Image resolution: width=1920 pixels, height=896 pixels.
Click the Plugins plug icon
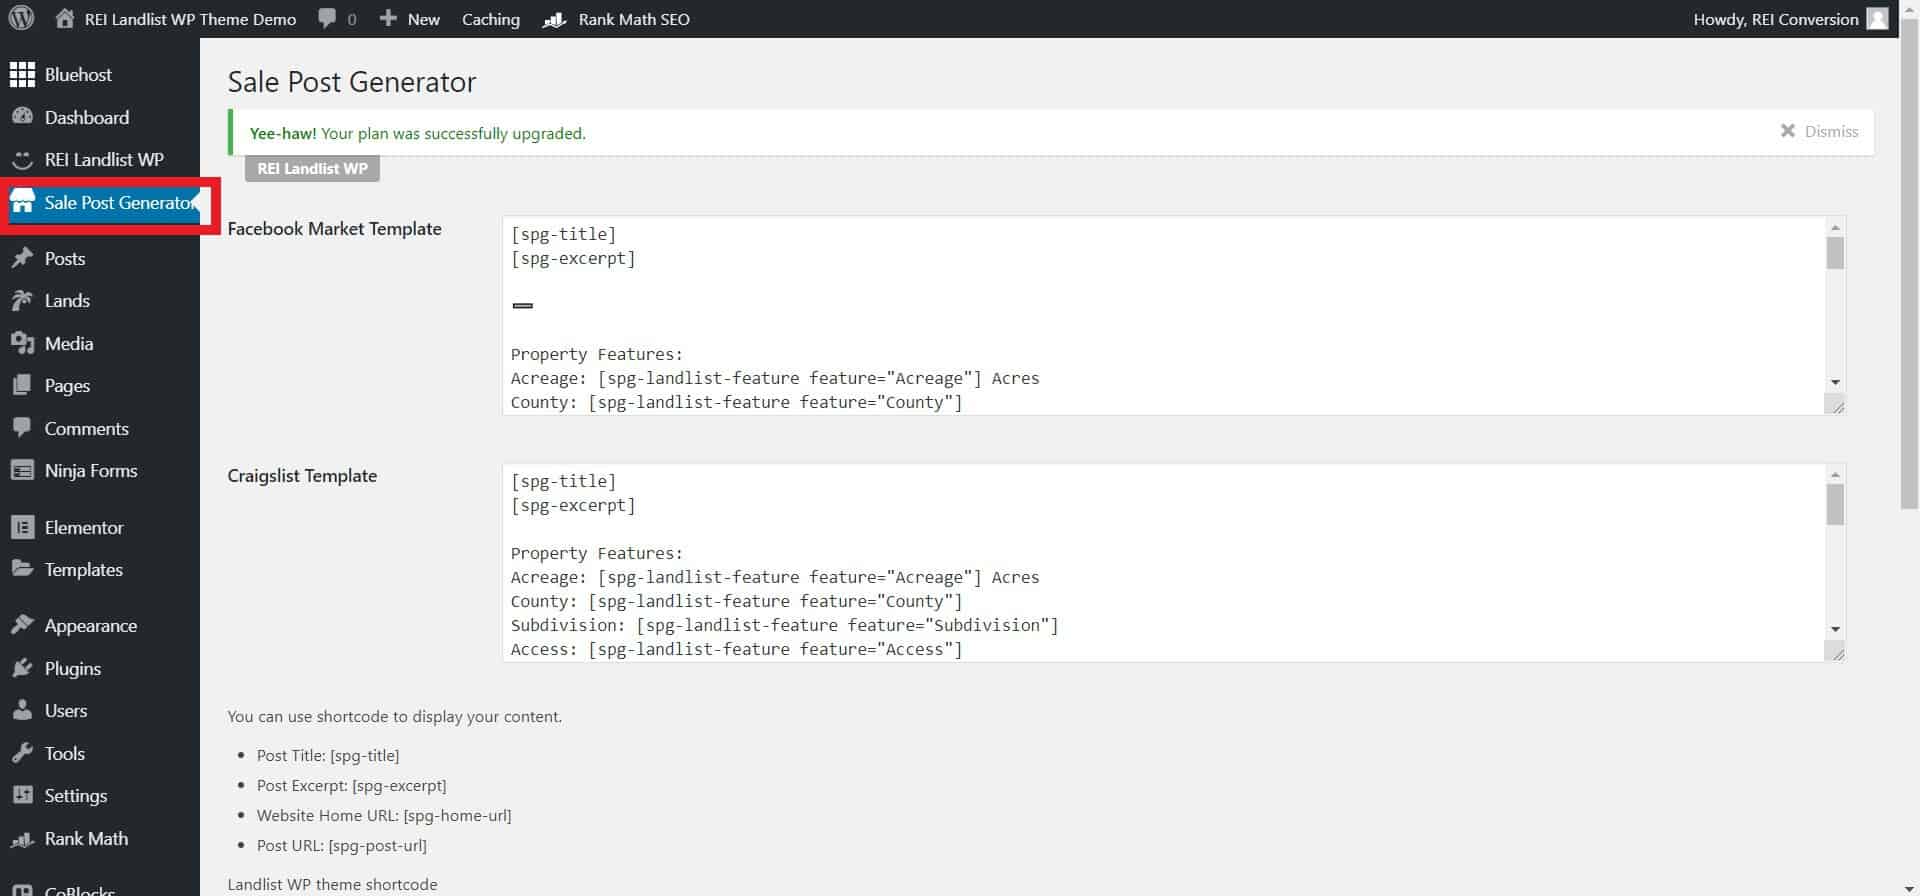click(x=22, y=669)
